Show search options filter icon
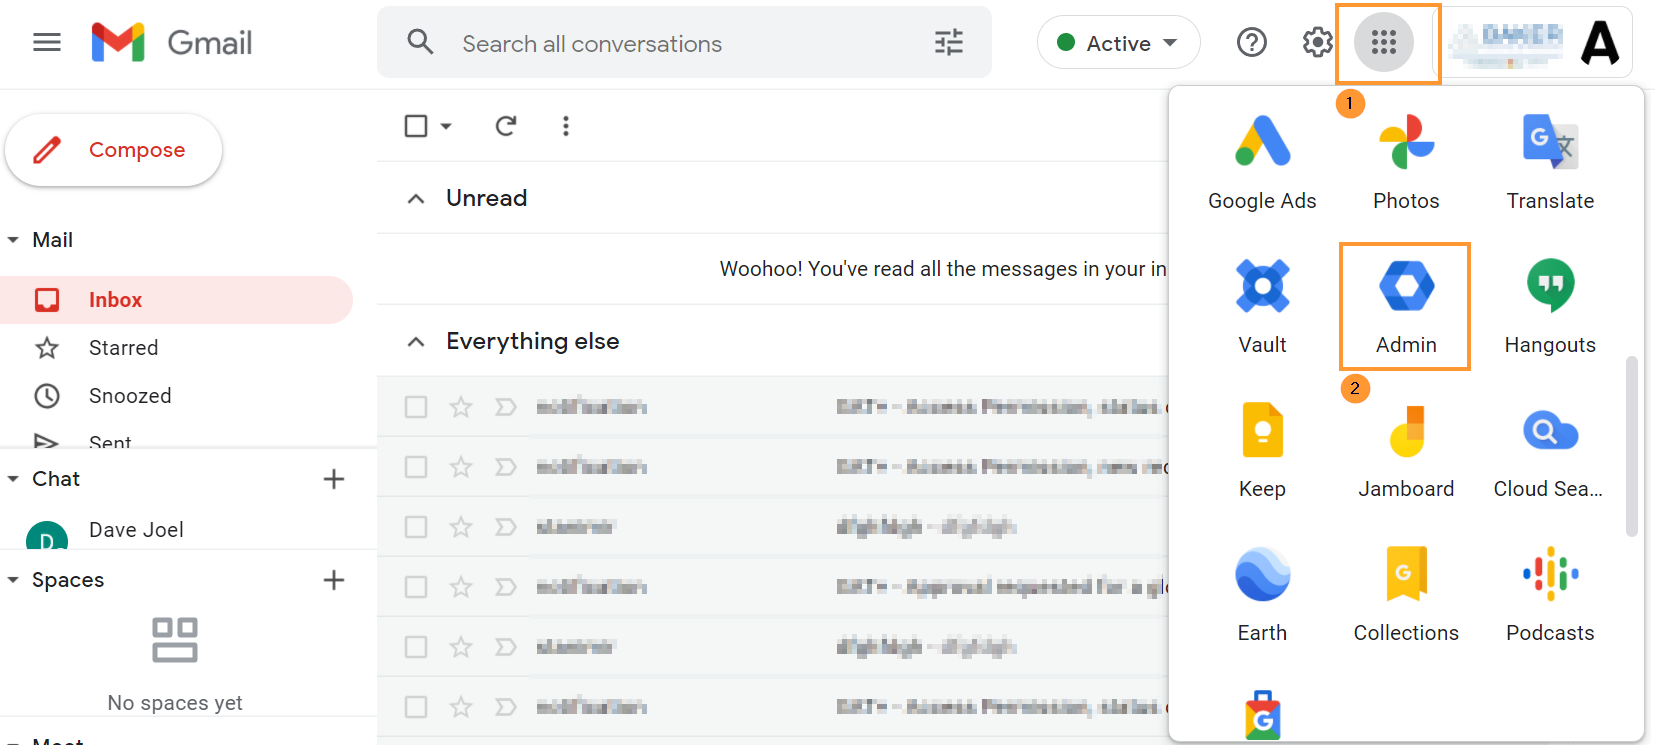Image resolution: width=1655 pixels, height=745 pixels. point(948,42)
